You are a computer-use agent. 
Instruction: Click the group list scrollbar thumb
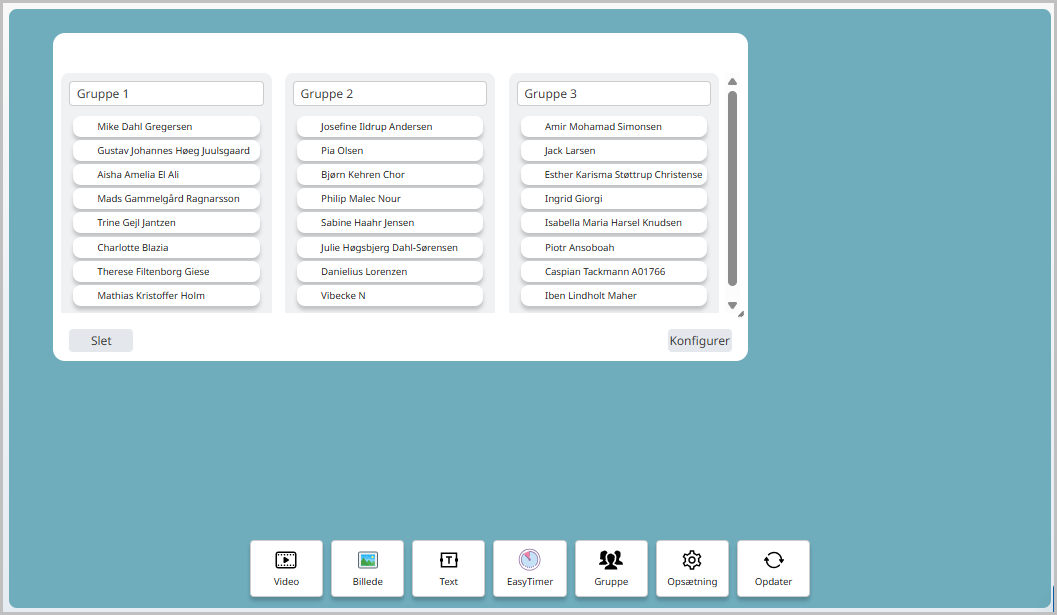[733, 188]
